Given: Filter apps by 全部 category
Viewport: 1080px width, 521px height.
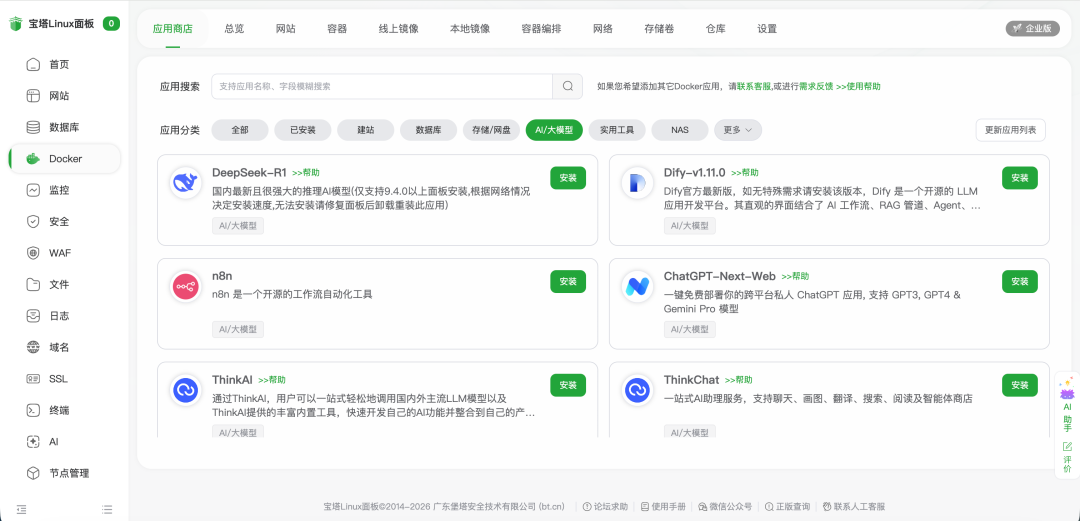Looking at the screenshot, I should click(240, 130).
